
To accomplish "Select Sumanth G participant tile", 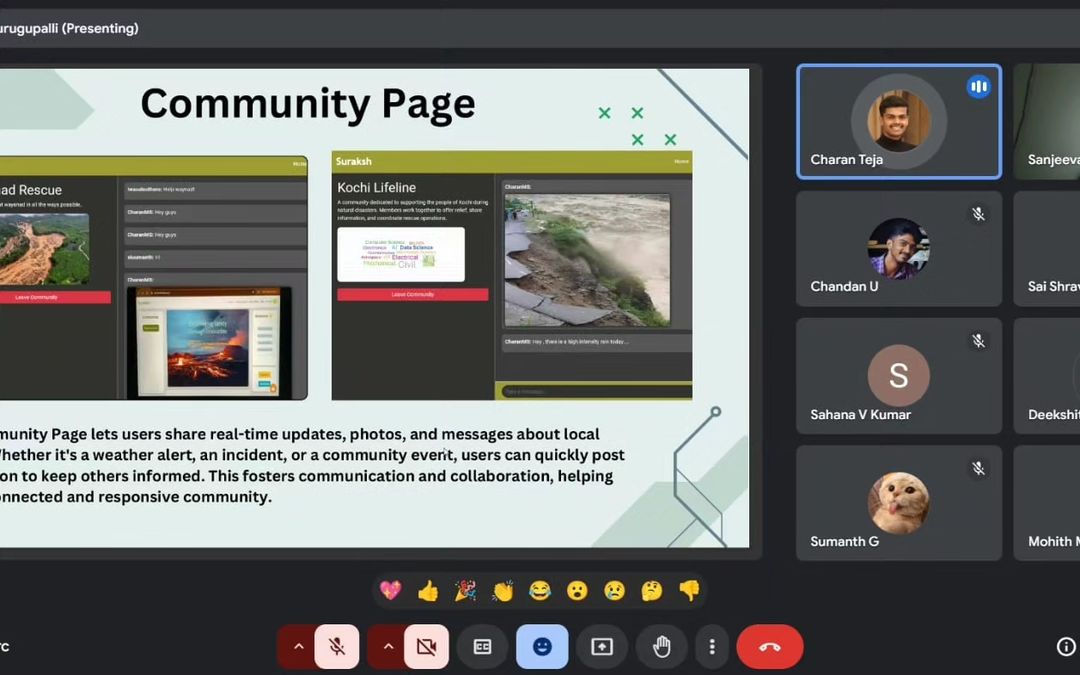I will point(899,503).
